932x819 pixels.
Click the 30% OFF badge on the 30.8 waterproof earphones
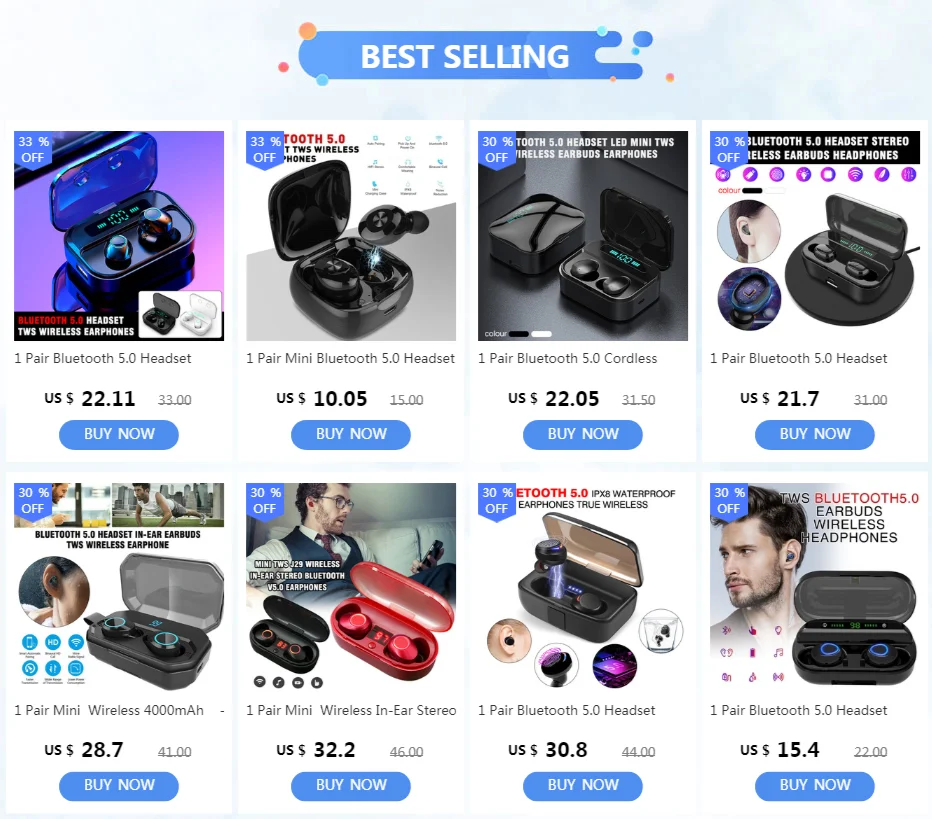tap(496, 501)
